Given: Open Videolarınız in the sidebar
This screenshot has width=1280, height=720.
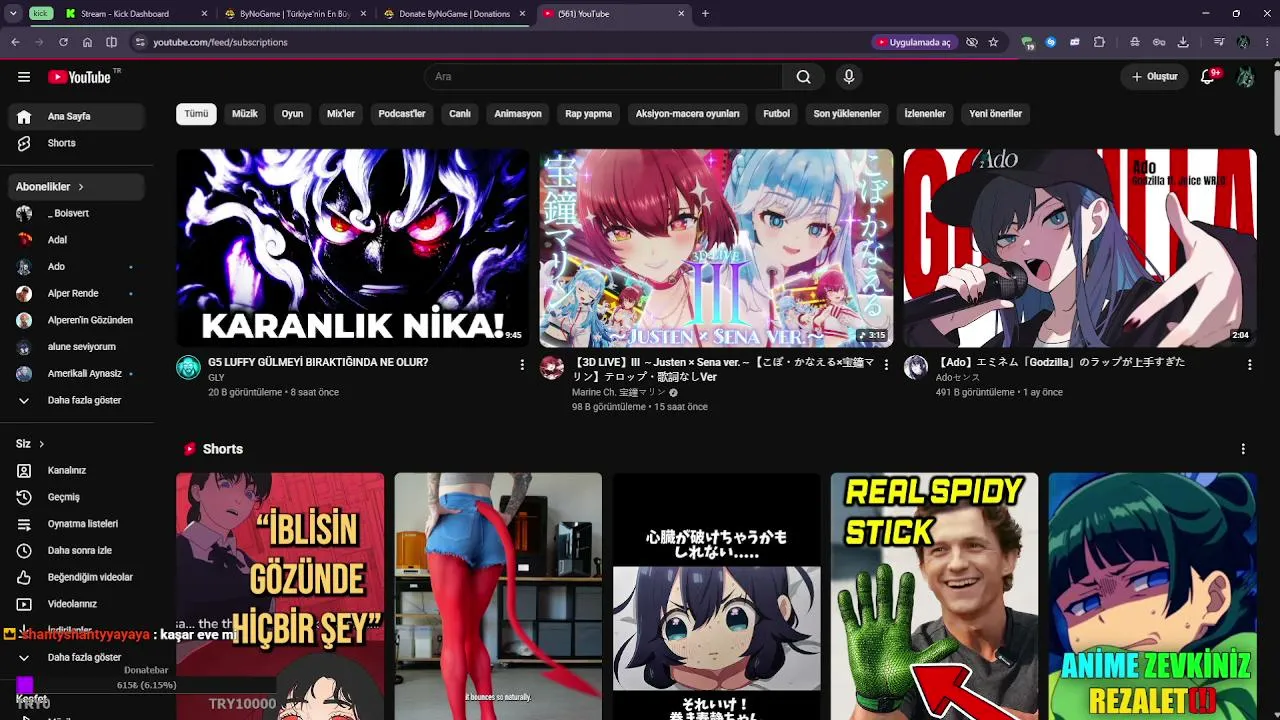Looking at the screenshot, I should pos(77,604).
